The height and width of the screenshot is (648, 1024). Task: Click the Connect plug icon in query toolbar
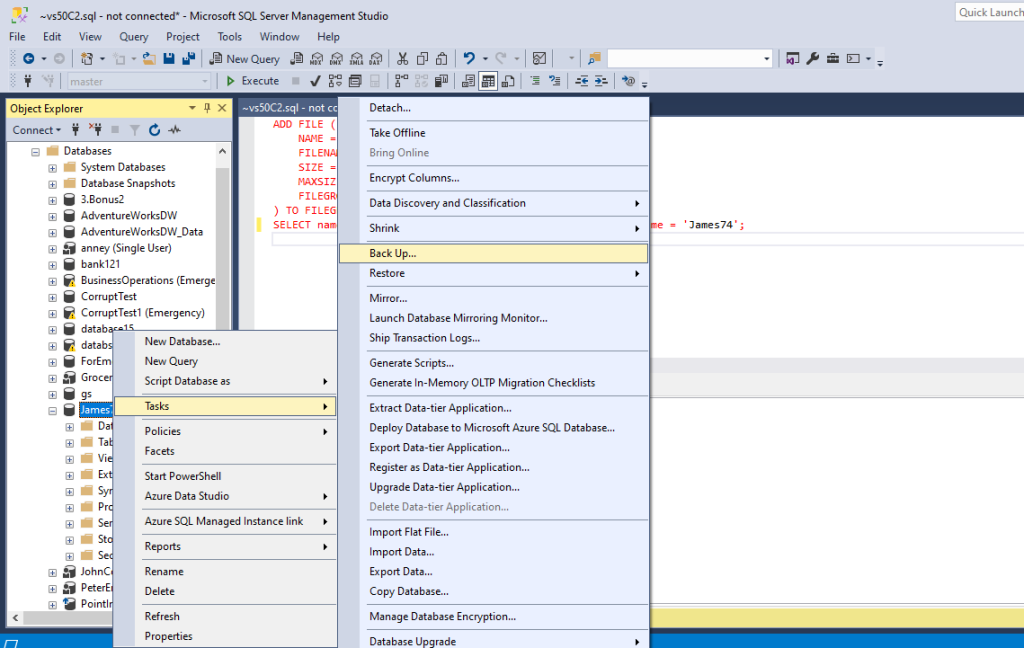click(28, 81)
